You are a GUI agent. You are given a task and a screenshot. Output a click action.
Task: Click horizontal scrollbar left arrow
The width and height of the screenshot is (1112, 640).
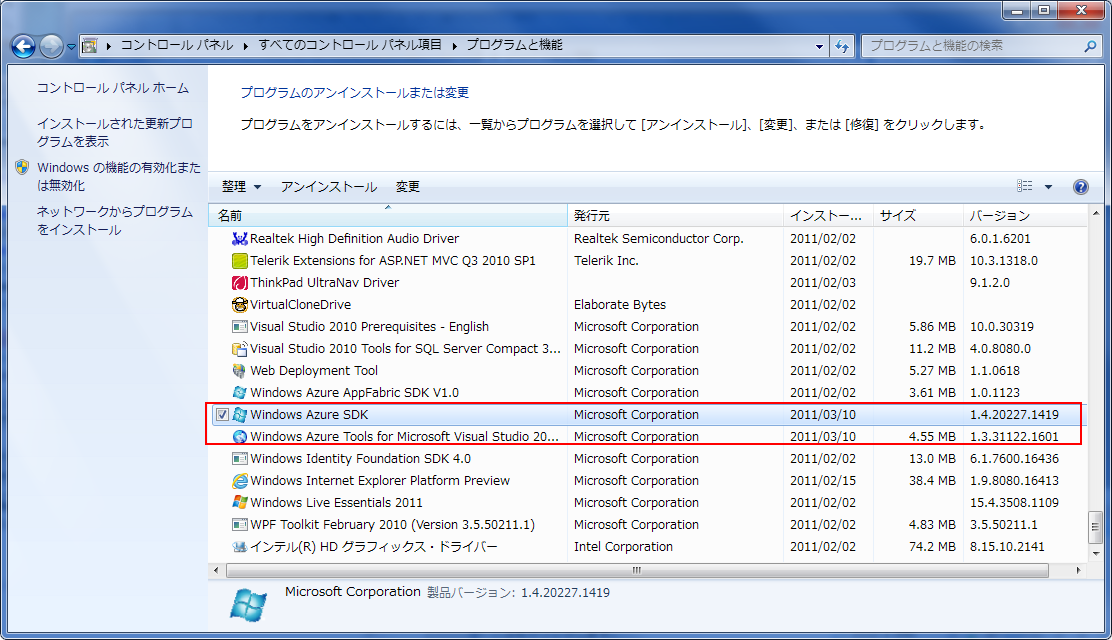point(216,570)
